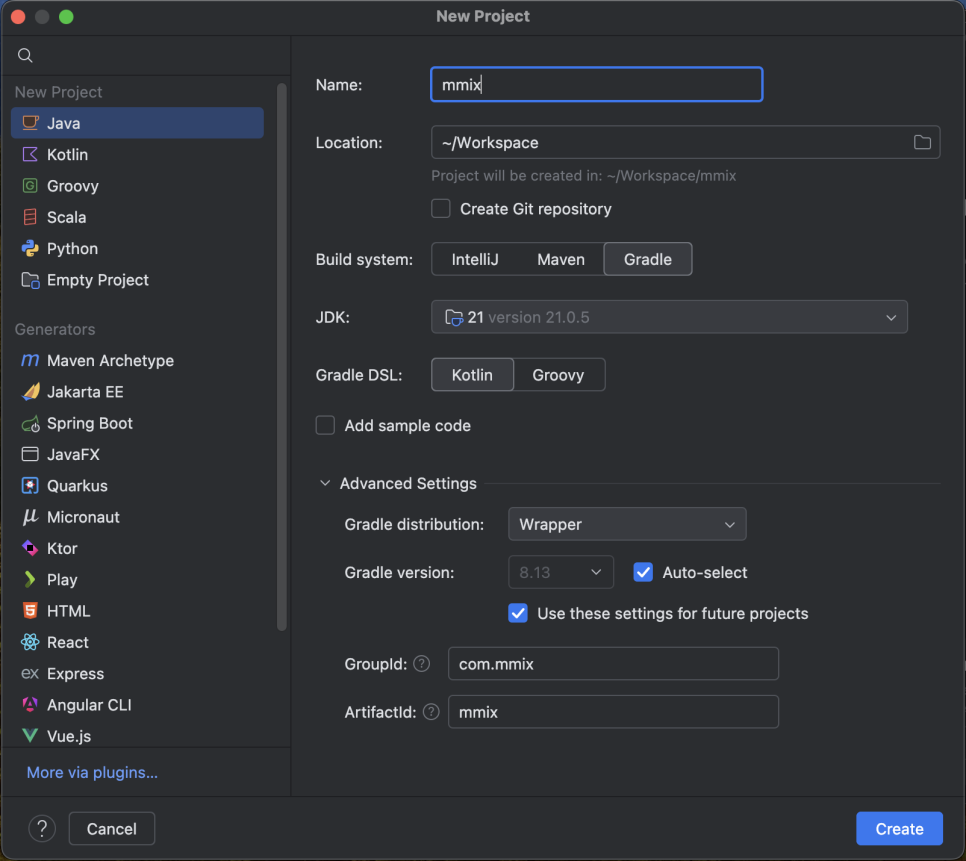Choose the Jakarta EE generator icon
Screen dimensions: 966x861
pyautogui.click(x=30, y=392)
